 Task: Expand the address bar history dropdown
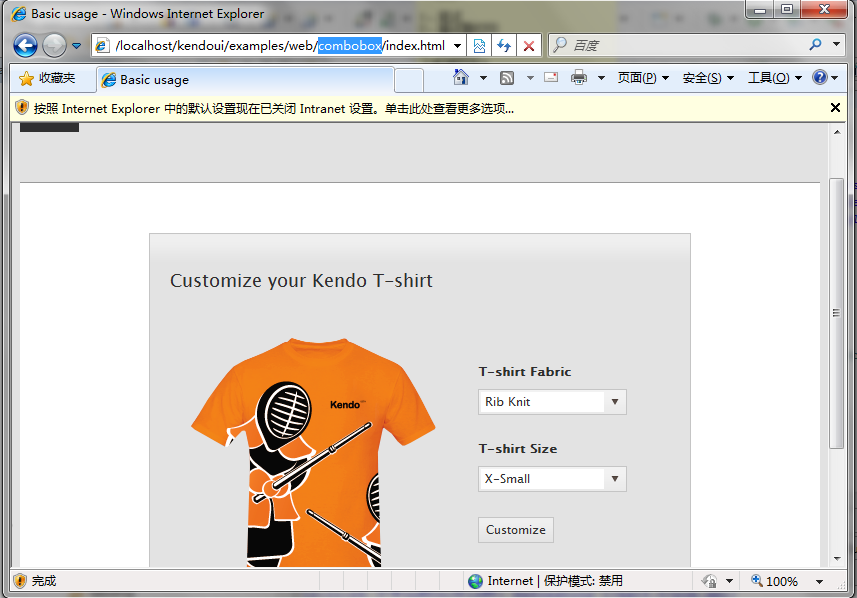tap(457, 45)
